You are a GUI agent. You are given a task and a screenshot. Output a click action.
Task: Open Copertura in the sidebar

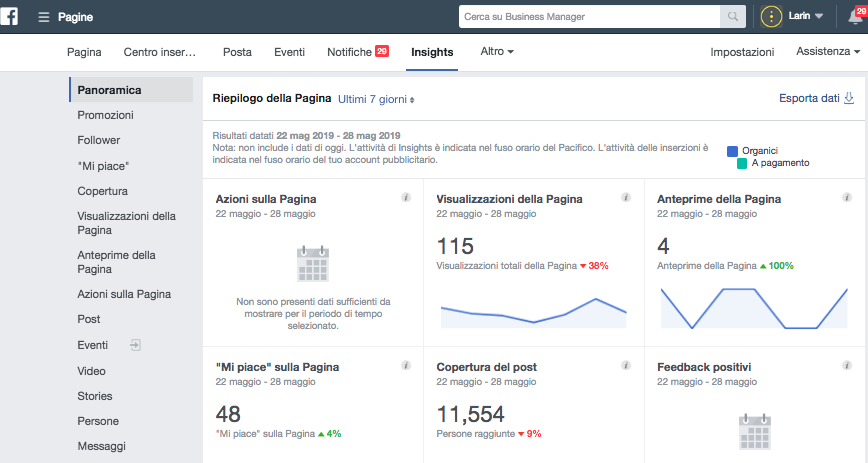click(x=102, y=191)
